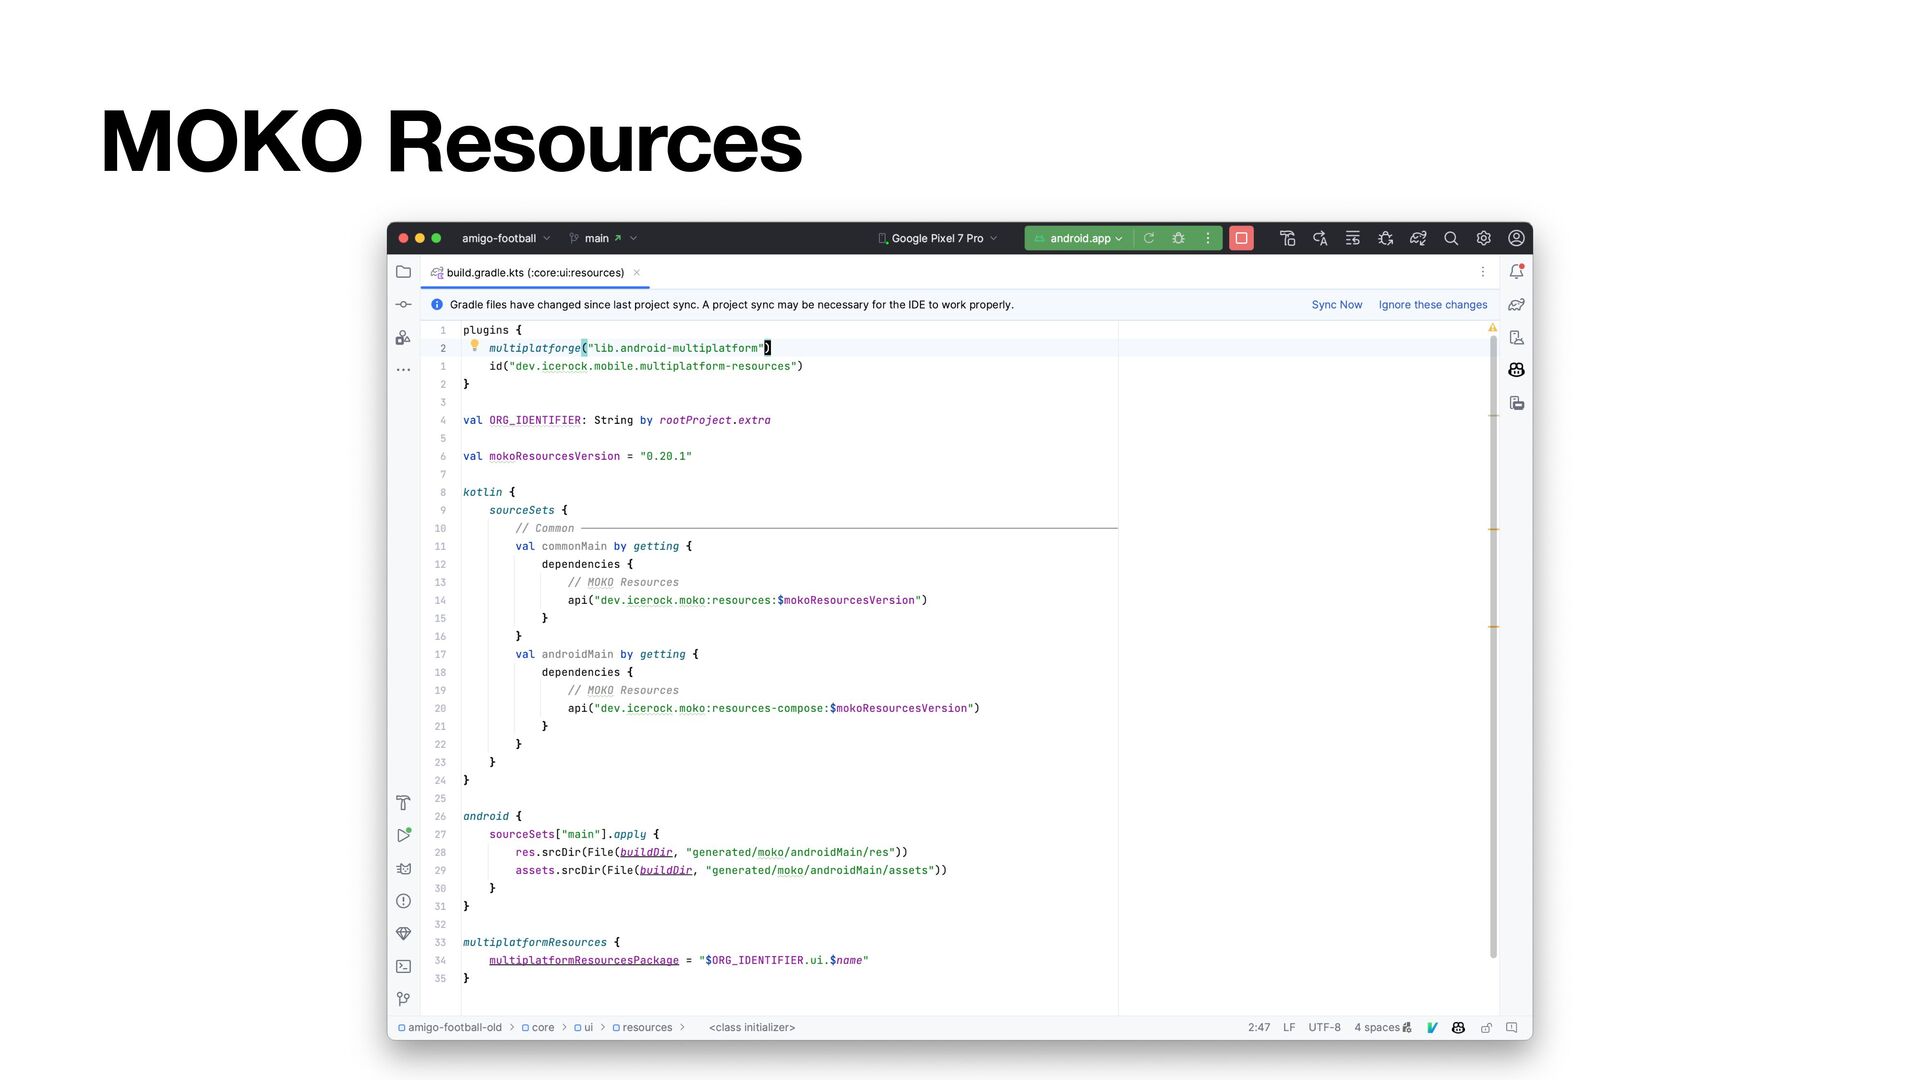This screenshot has height=1080, width=1920.
Task: Click the resources-compose api dependency line
Action: (x=774, y=708)
